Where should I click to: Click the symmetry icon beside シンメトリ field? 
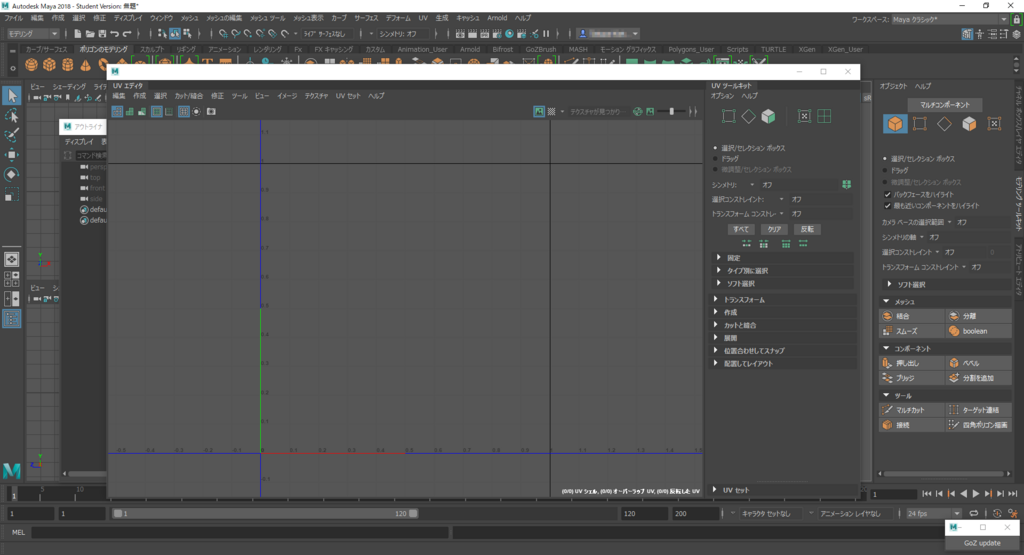846,185
